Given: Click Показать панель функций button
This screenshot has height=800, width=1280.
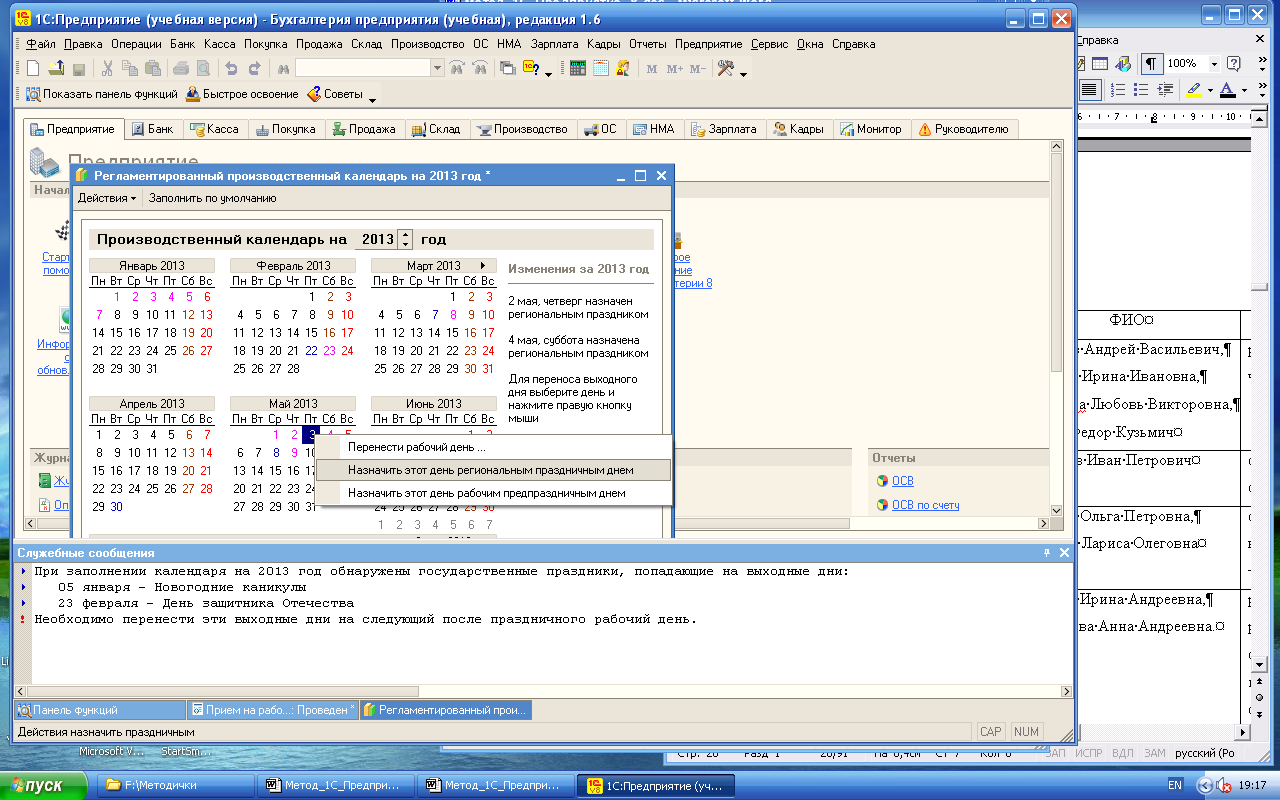Looking at the screenshot, I should pos(101,94).
